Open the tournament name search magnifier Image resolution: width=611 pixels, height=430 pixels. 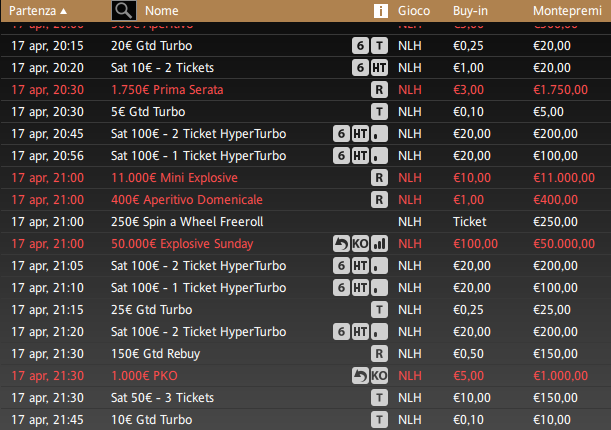[124, 11]
